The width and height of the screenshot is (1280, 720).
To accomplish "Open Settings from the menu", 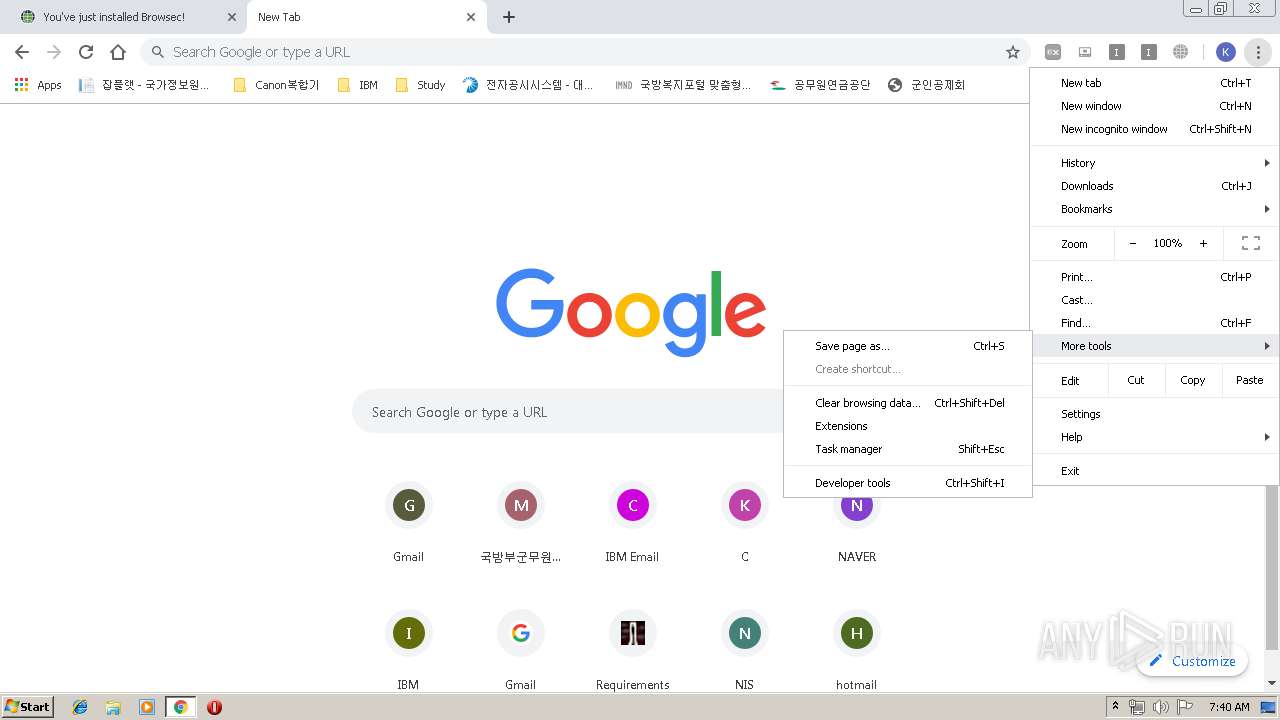I will (x=1155, y=414).
